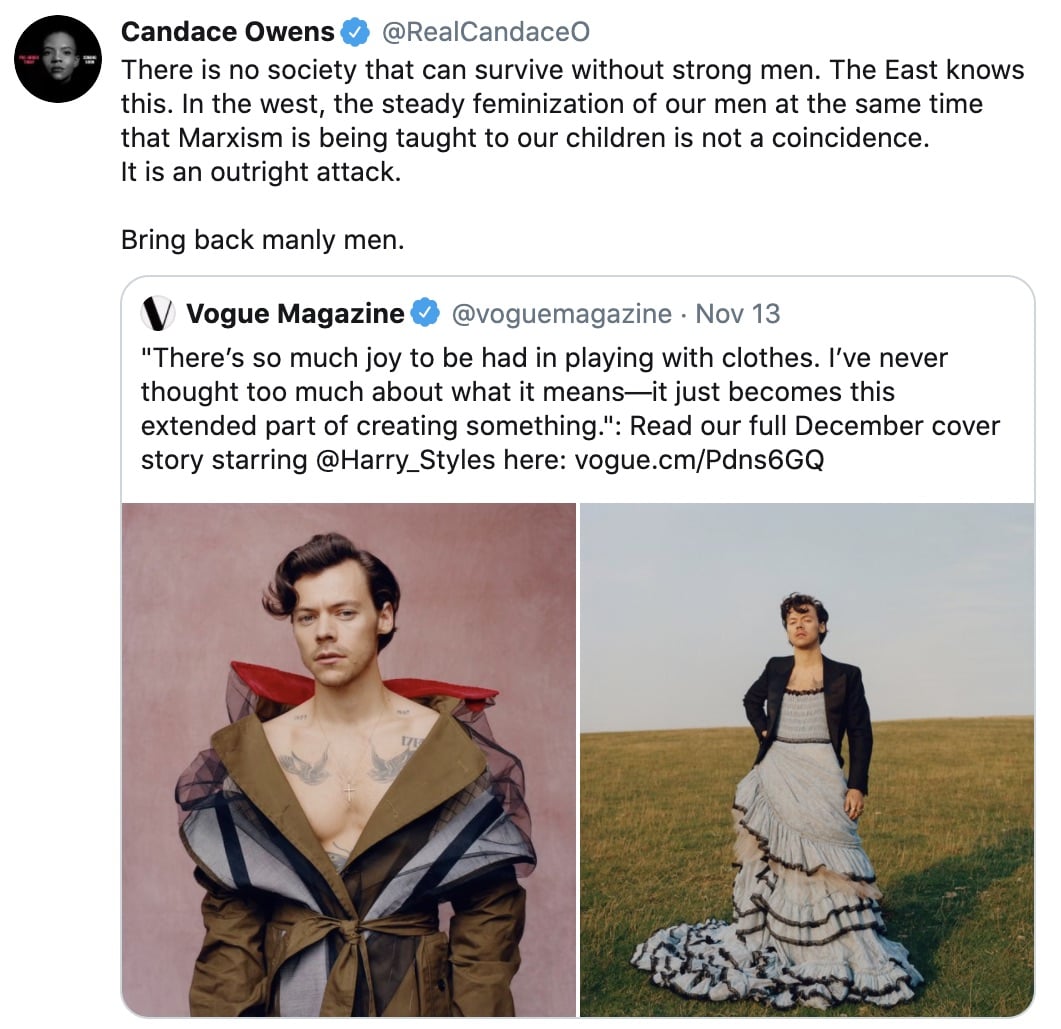Click the red collar in left photo

point(365,687)
